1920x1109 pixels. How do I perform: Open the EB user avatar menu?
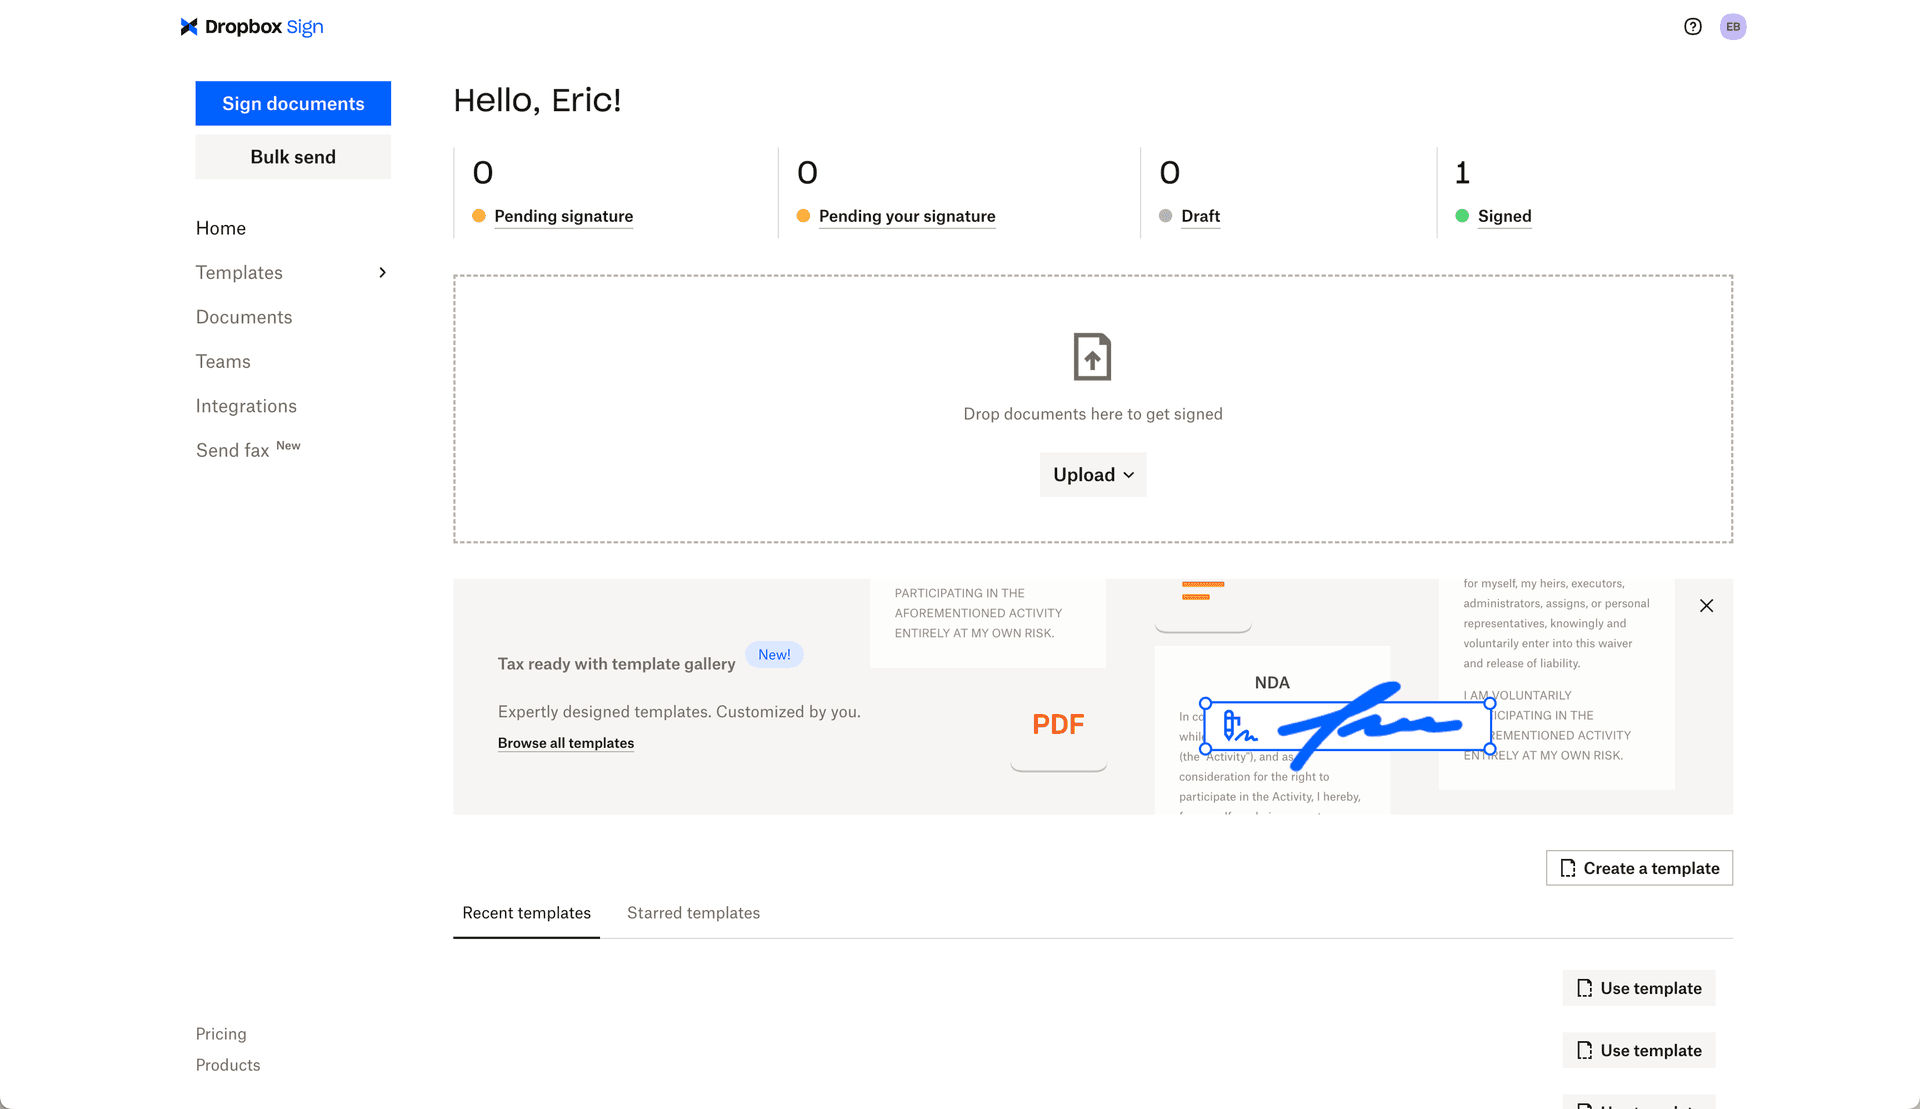tap(1733, 27)
